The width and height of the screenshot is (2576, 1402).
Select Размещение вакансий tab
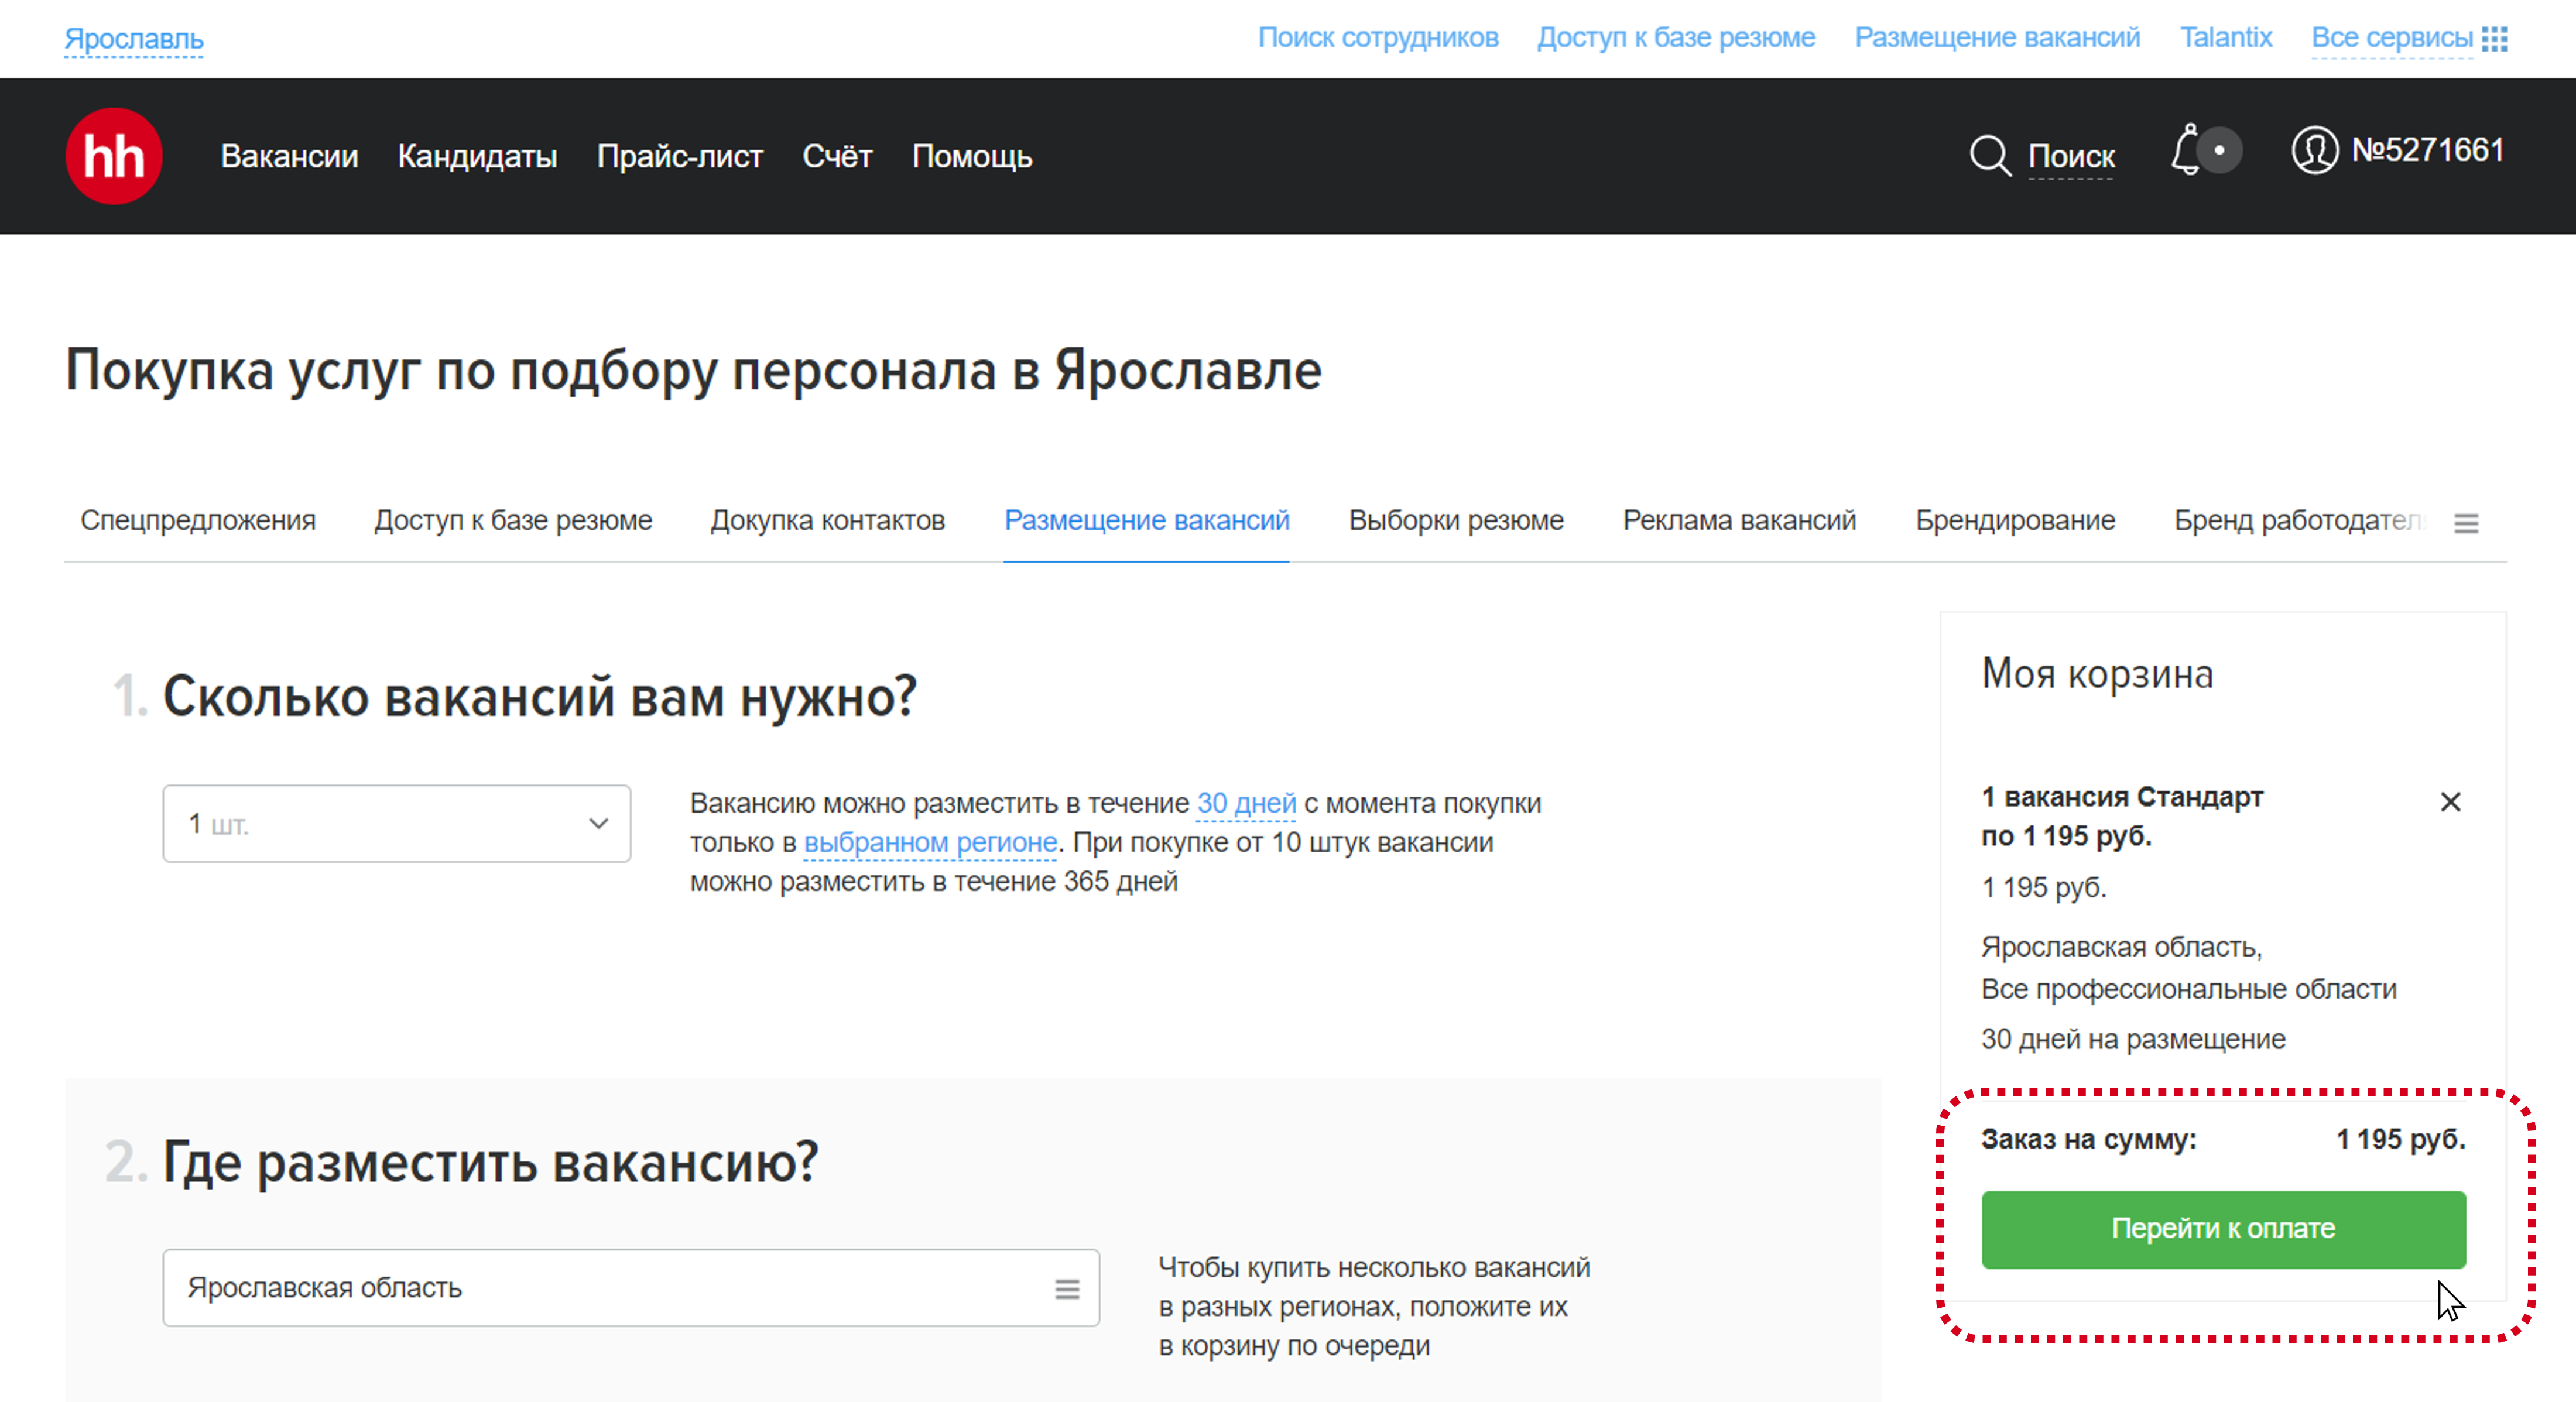1147,520
